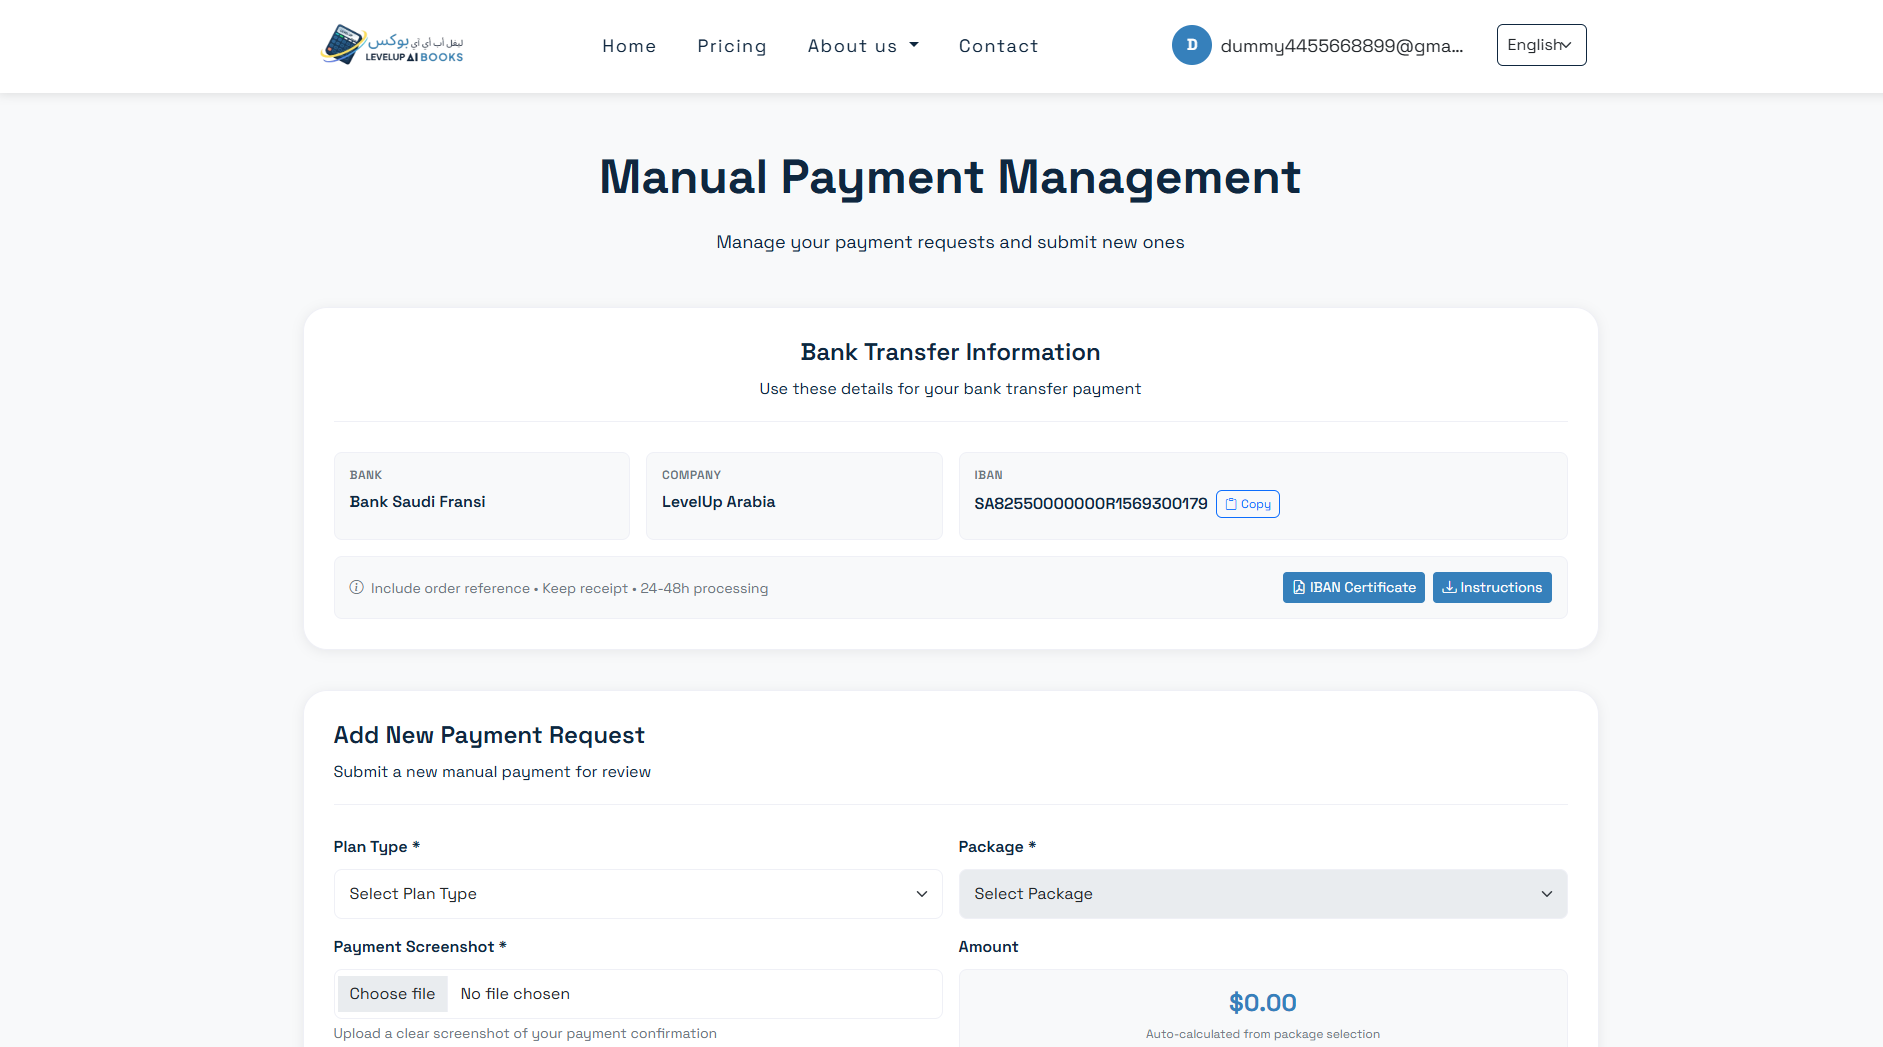This screenshot has width=1883, height=1047.
Task: Open the Home page
Action: 629,46
